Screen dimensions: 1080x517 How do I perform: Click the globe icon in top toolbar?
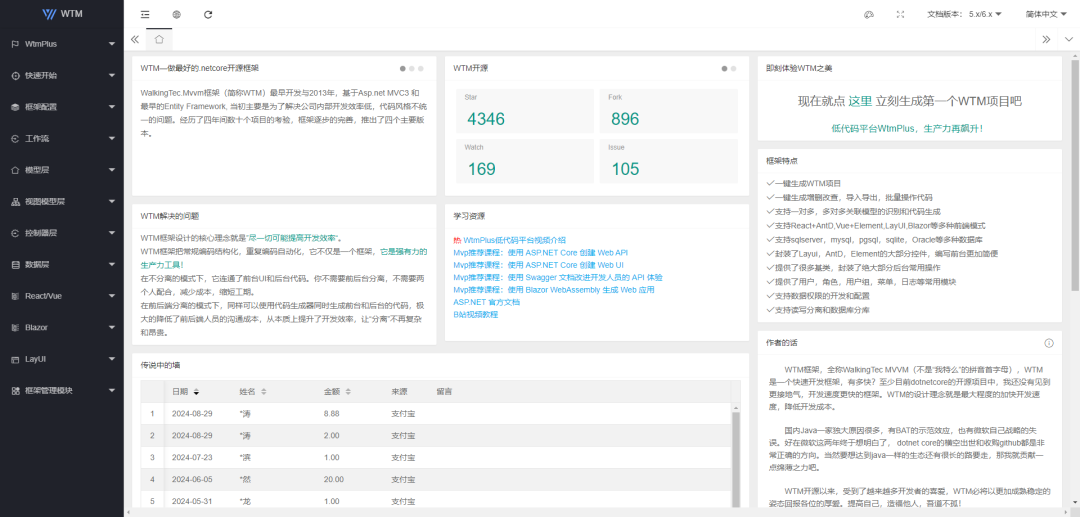[176, 14]
